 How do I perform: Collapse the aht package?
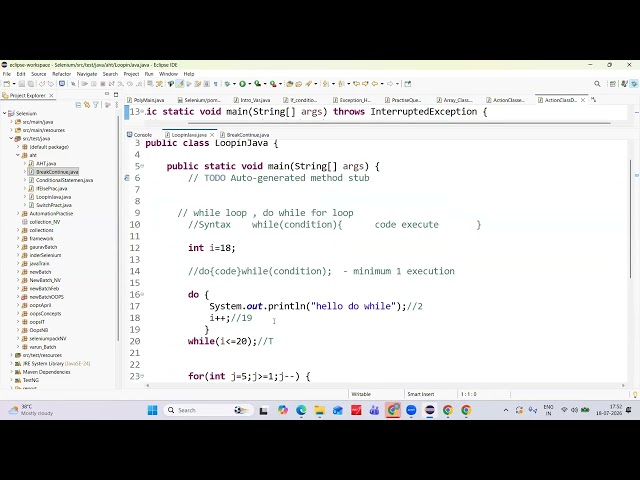(x=18, y=155)
